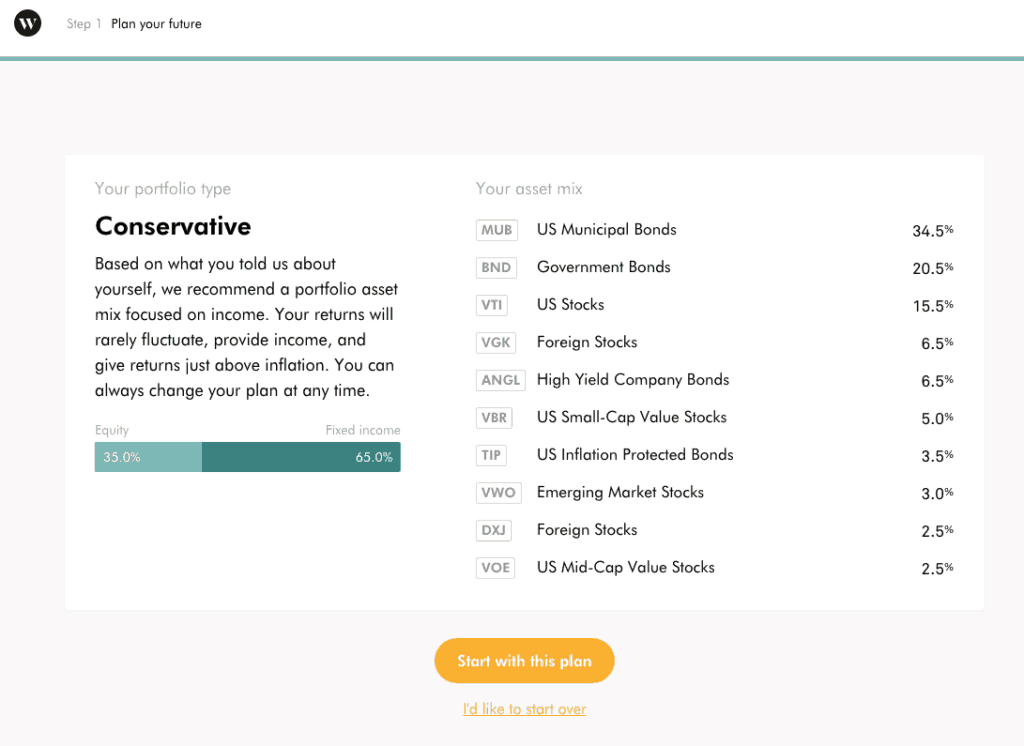Select the VGK Foreign Stocks badge
Image resolution: width=1024 pixels, height=746 pixels.
[x=496, y=342]
